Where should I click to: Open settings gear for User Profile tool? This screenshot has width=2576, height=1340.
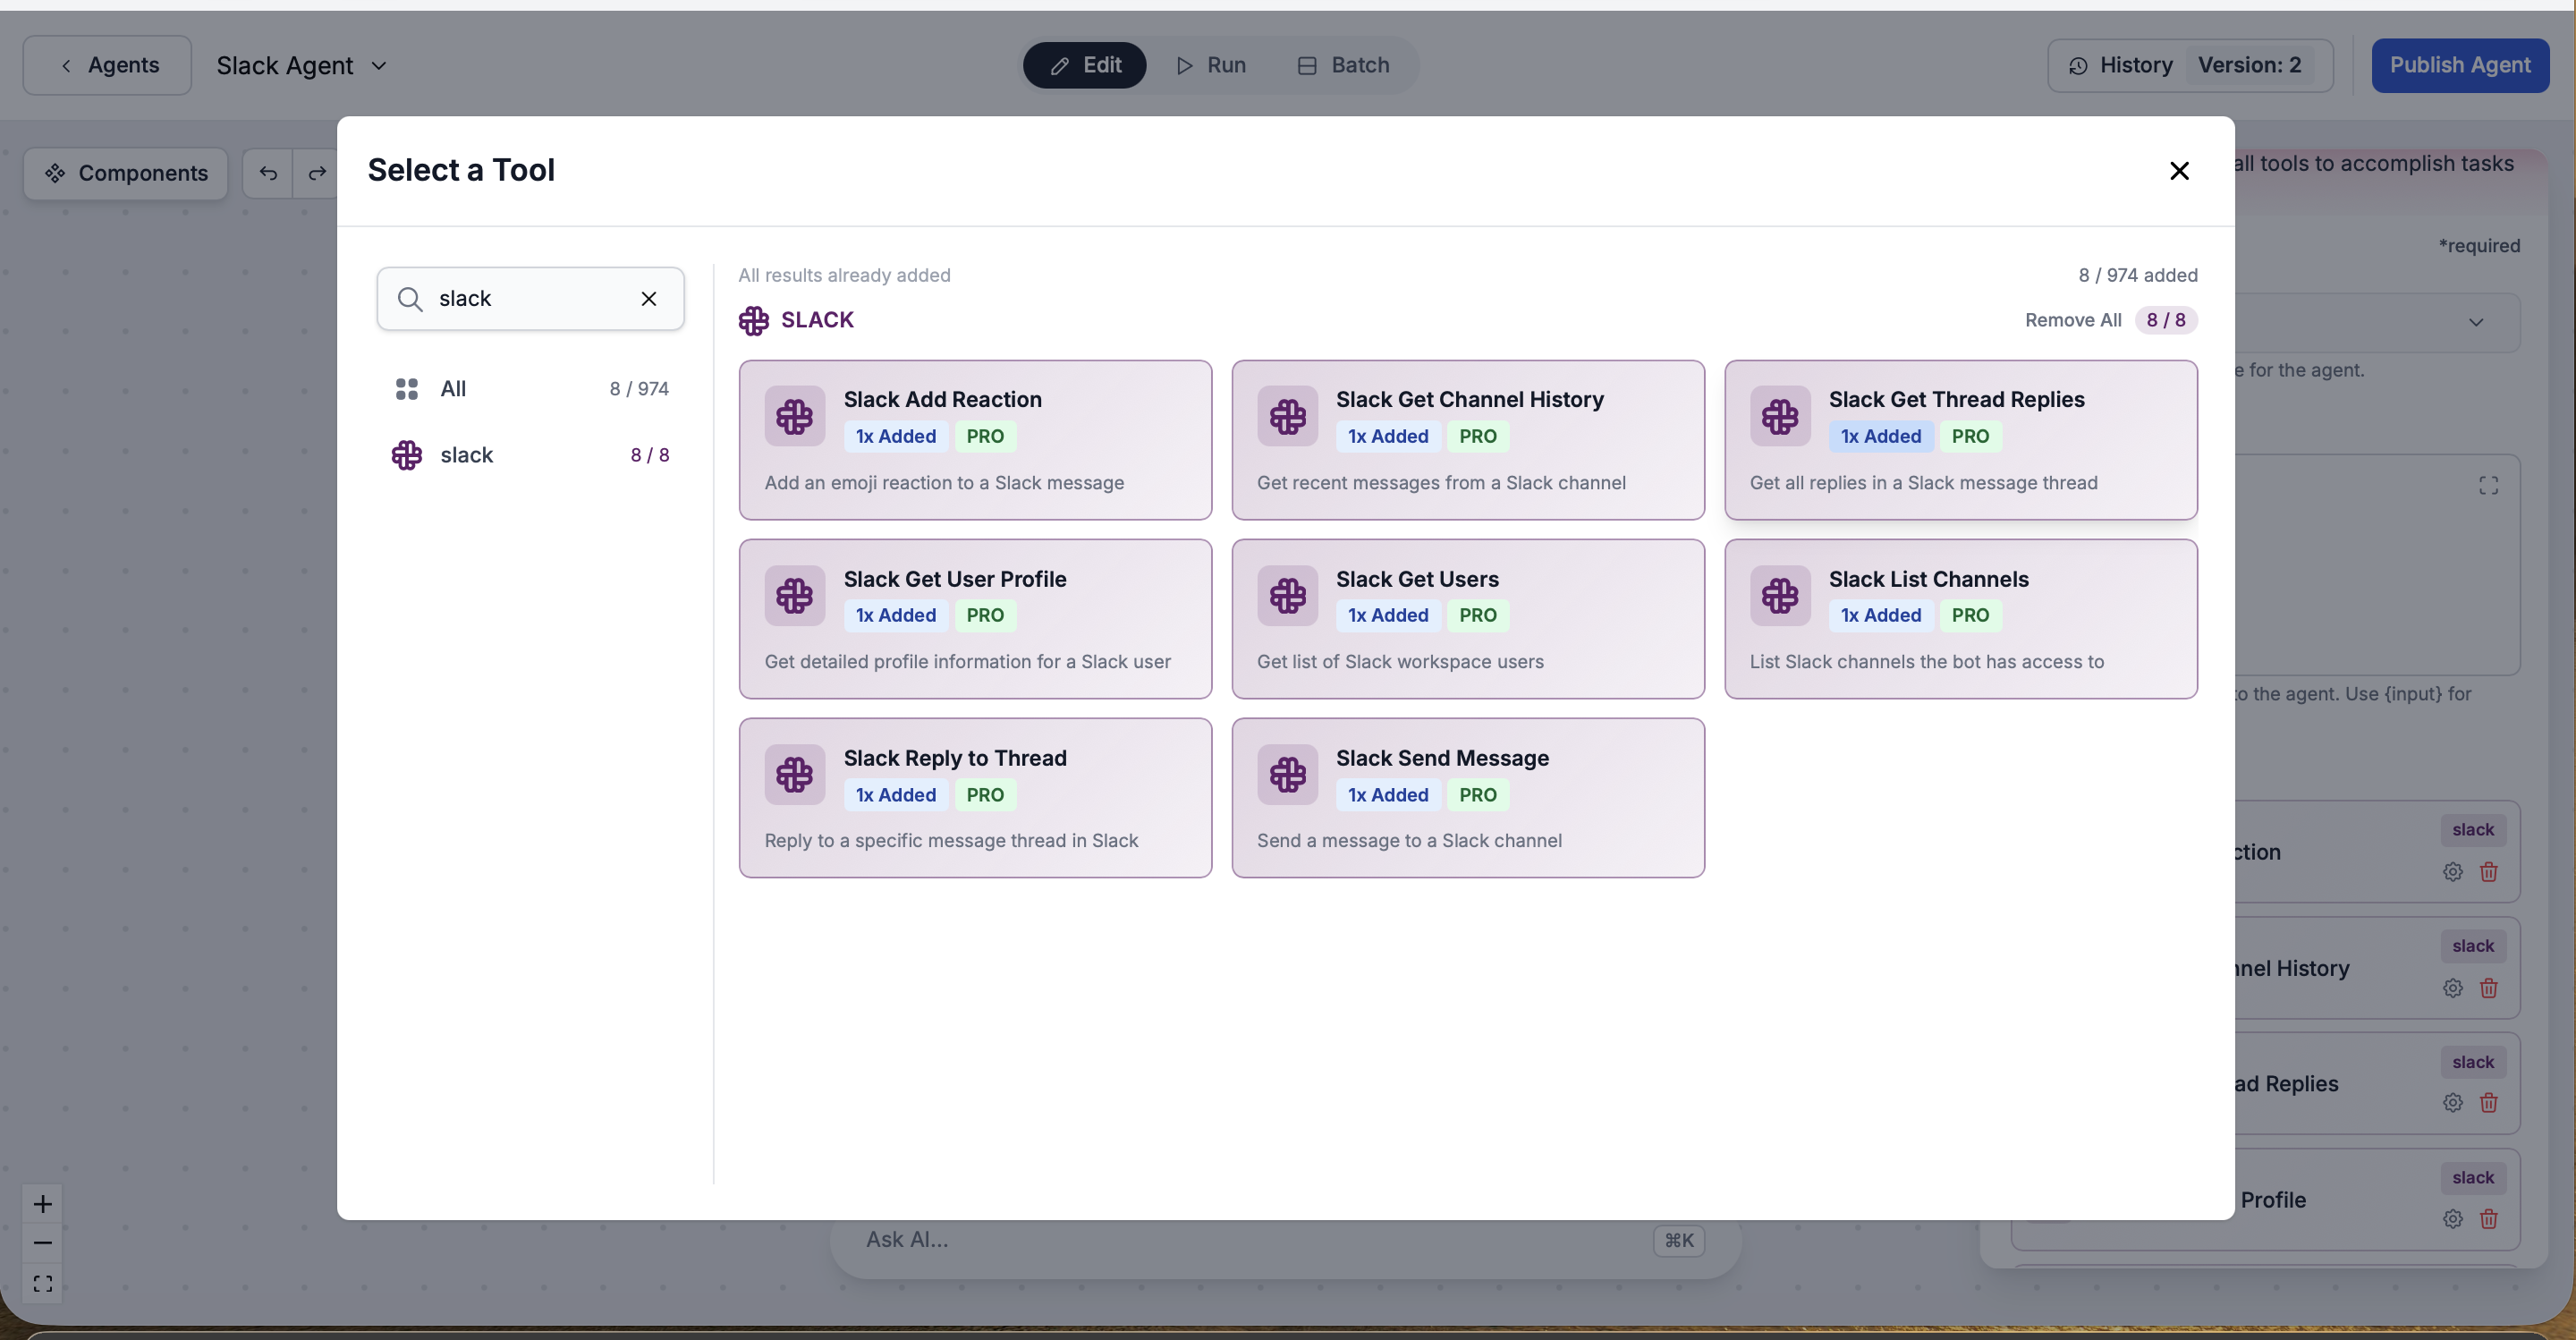(2453, 1219)
